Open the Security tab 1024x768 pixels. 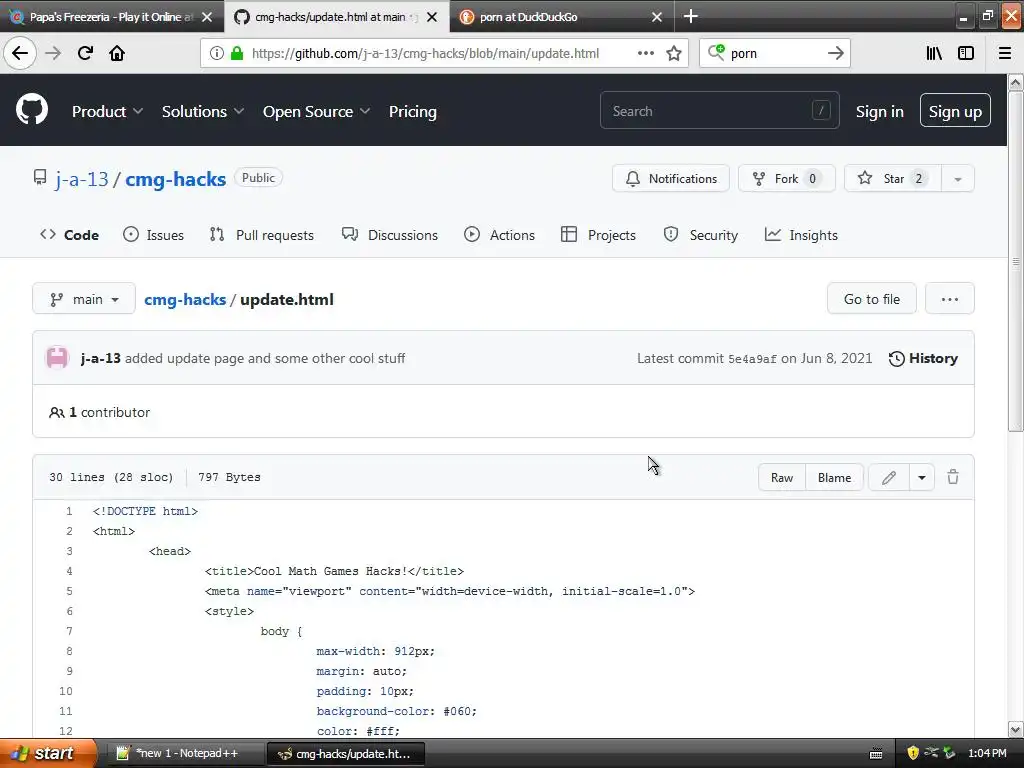click(x=701, y=235)
